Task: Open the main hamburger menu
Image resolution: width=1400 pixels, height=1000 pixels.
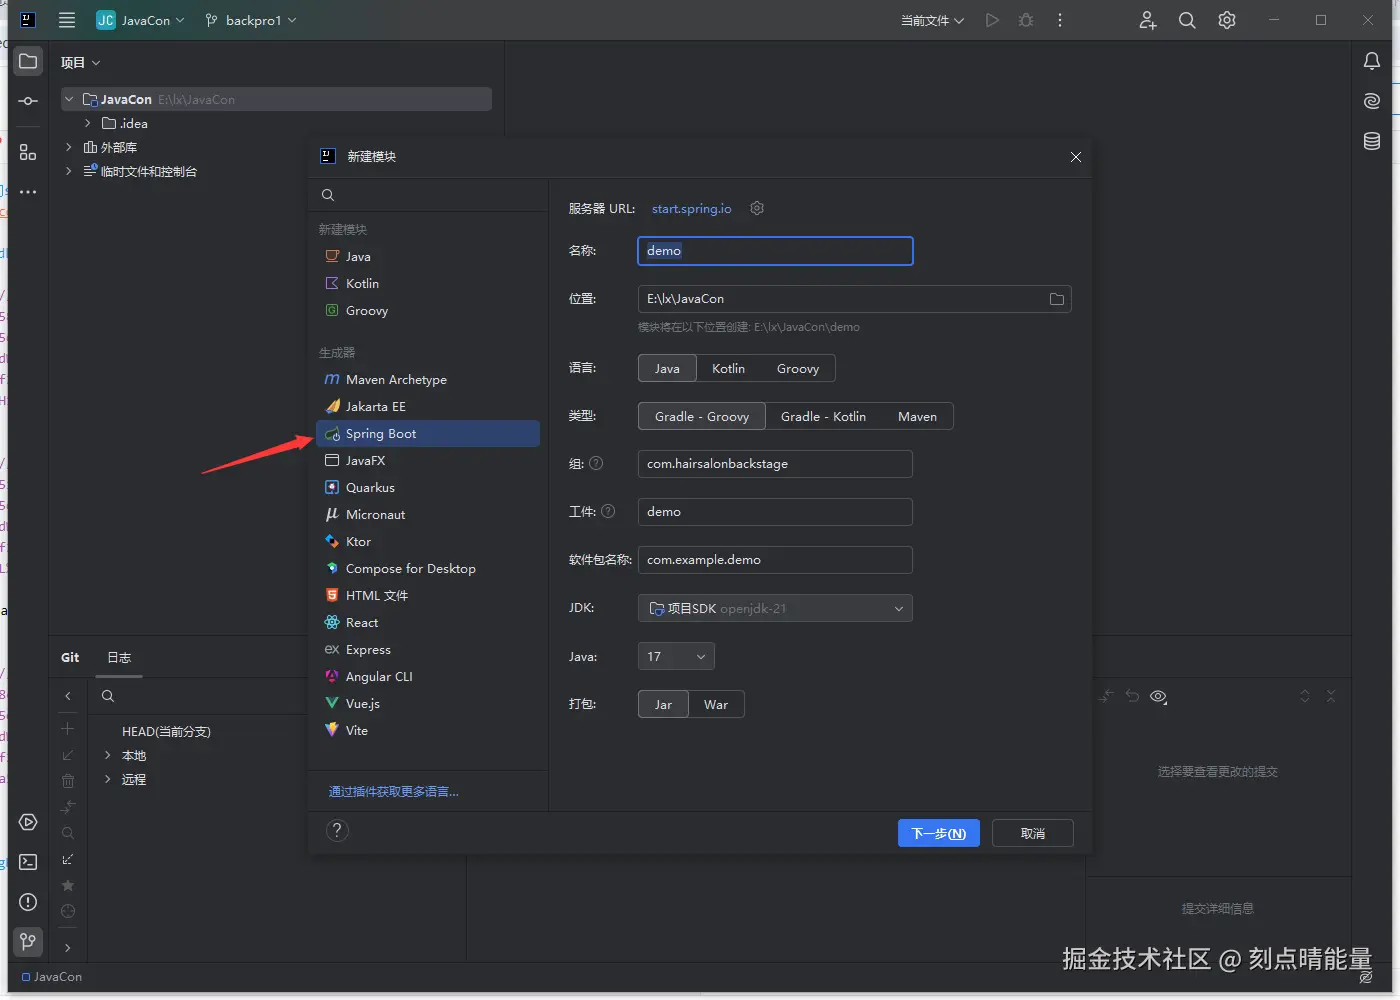Action: (67, 20)
